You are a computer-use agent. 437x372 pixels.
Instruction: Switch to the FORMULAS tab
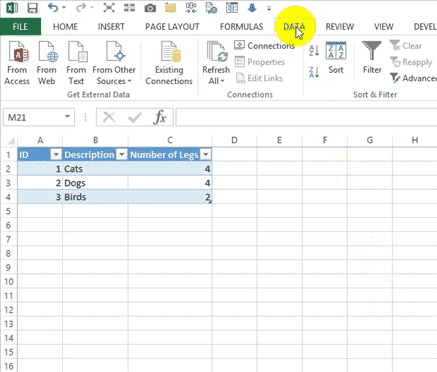pos(242,27)
